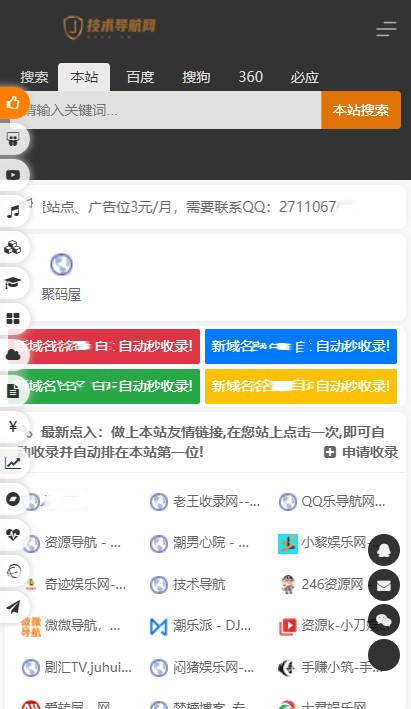Open the graduation cap sidebar icon
411x709 pixels.
[13, 283]
